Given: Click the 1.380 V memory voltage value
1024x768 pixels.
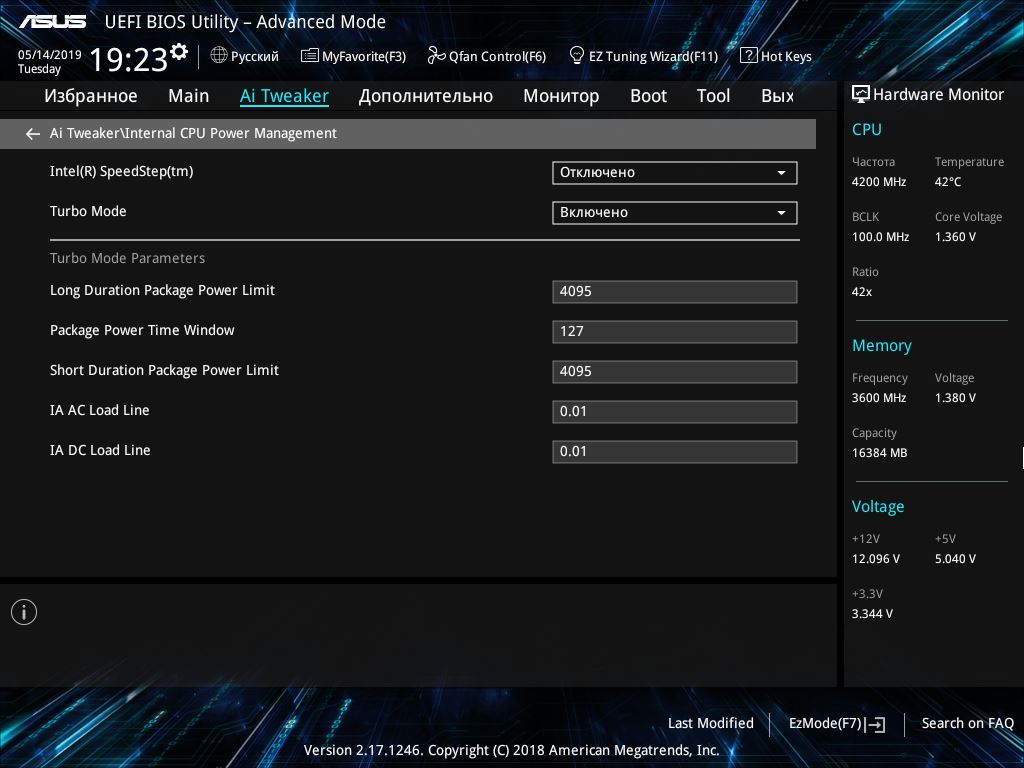Looking at the screenshot, I should click(x=955, y=398).
